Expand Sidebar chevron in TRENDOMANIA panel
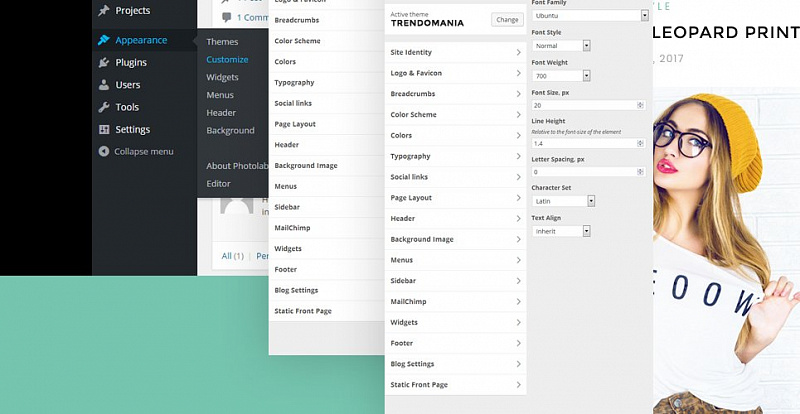Viewport: 800px width, 414px height. [518, 281]
